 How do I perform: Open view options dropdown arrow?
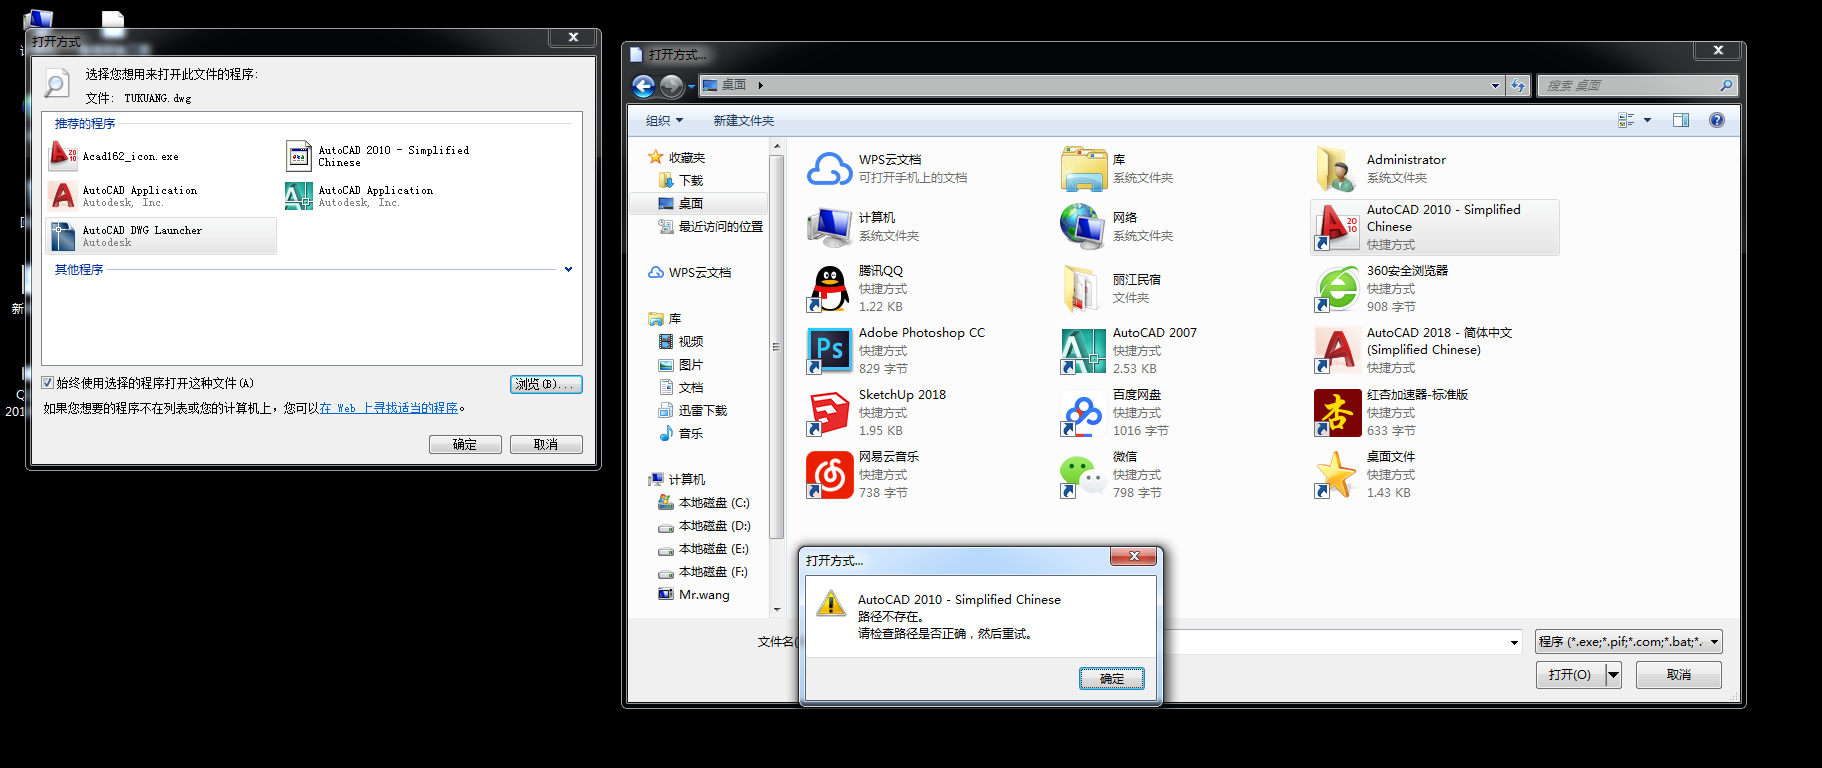click(1647, 120)
